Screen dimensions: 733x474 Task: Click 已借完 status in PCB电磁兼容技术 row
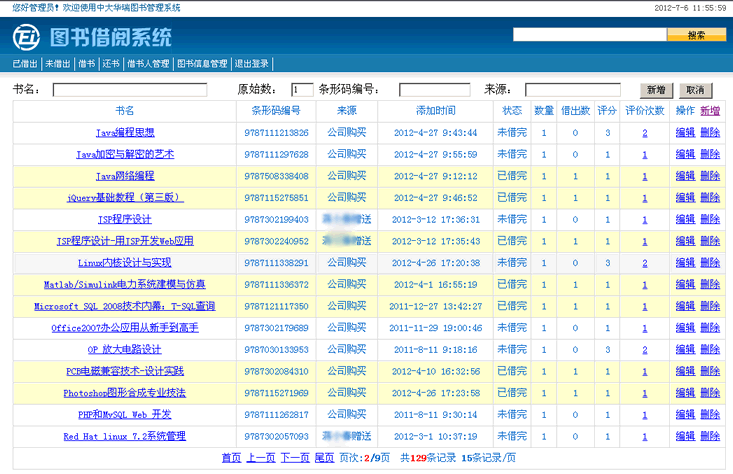coord(512,371)
